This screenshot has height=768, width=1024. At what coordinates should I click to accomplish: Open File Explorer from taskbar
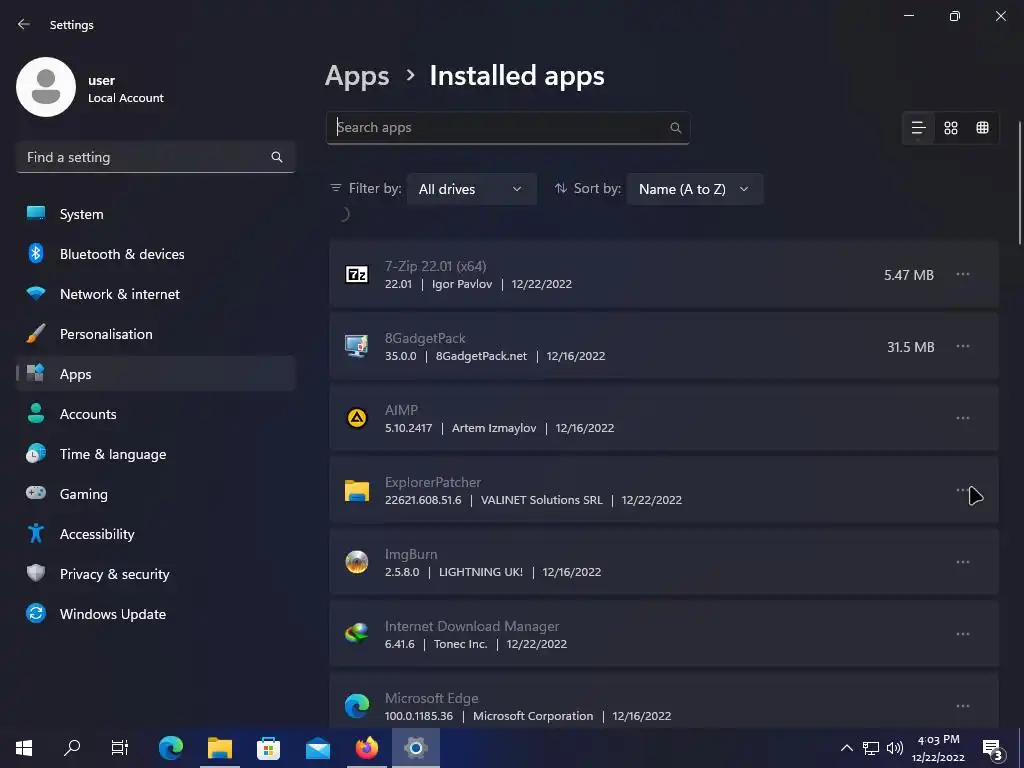coord(220,748)
